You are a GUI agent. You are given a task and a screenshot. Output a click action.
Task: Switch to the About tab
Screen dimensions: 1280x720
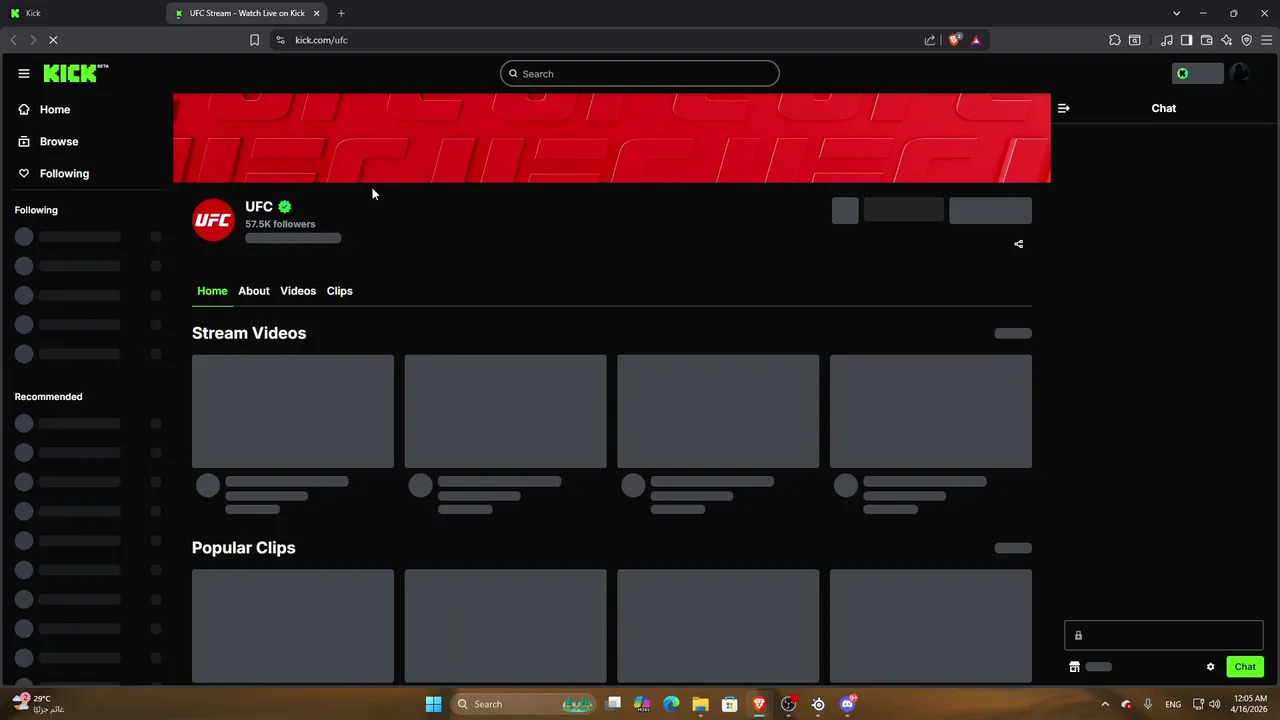tap(254, 291)
